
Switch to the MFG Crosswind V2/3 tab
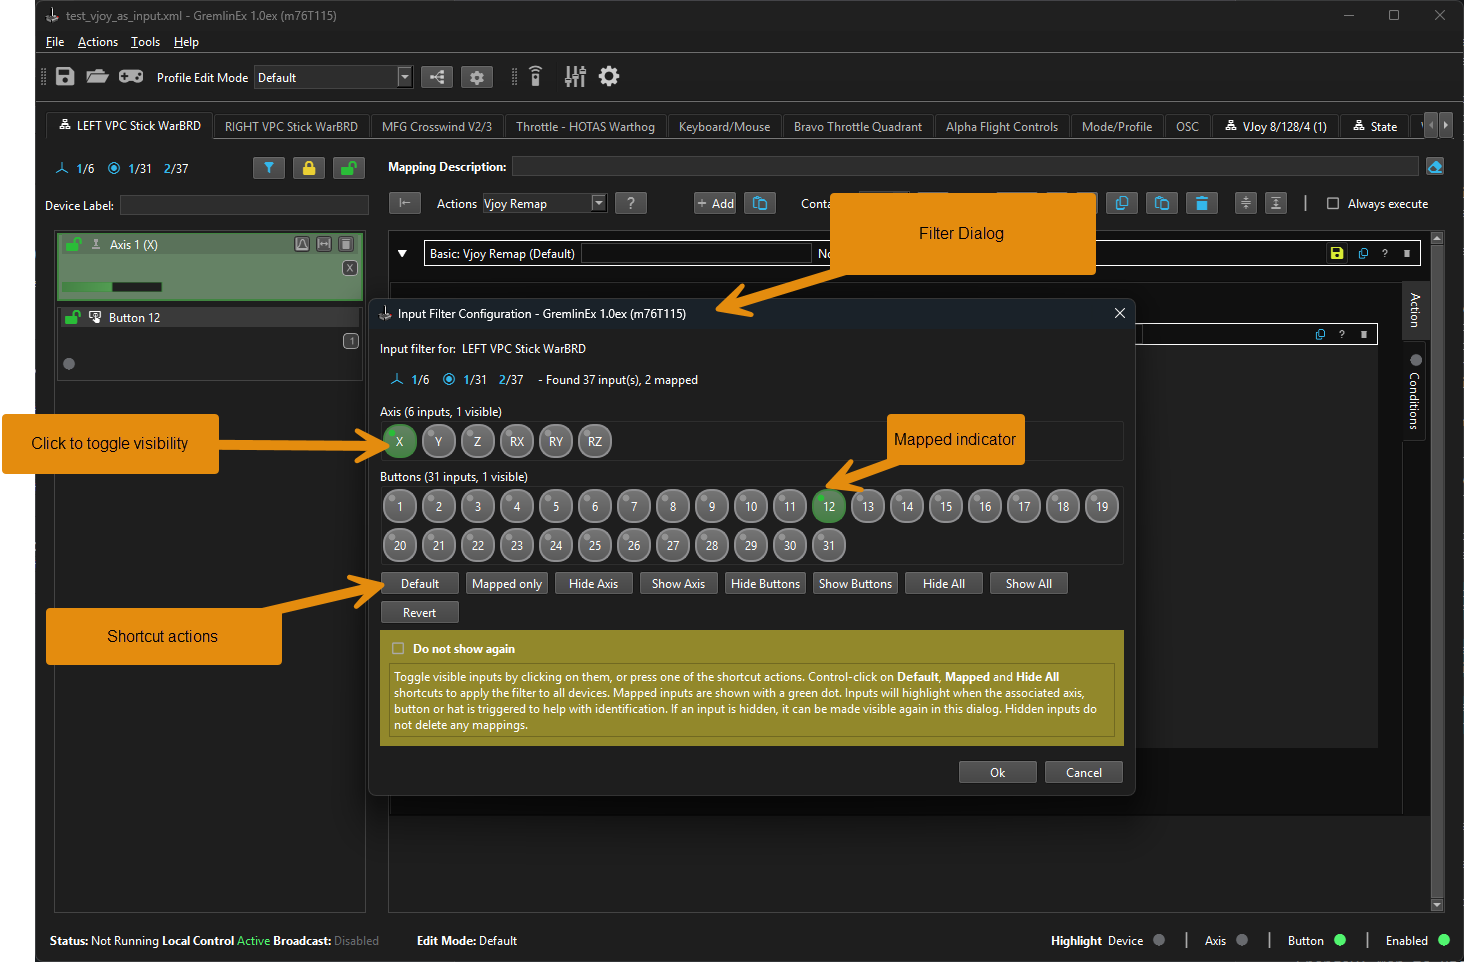point(437,127)
